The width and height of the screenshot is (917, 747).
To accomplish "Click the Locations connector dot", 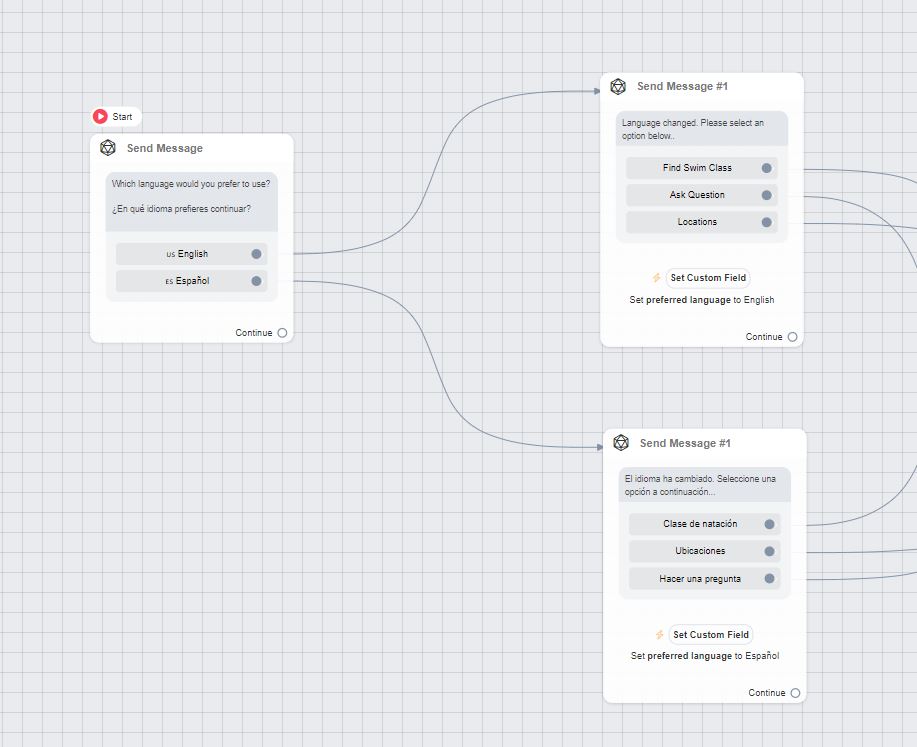I will (767, 222).
